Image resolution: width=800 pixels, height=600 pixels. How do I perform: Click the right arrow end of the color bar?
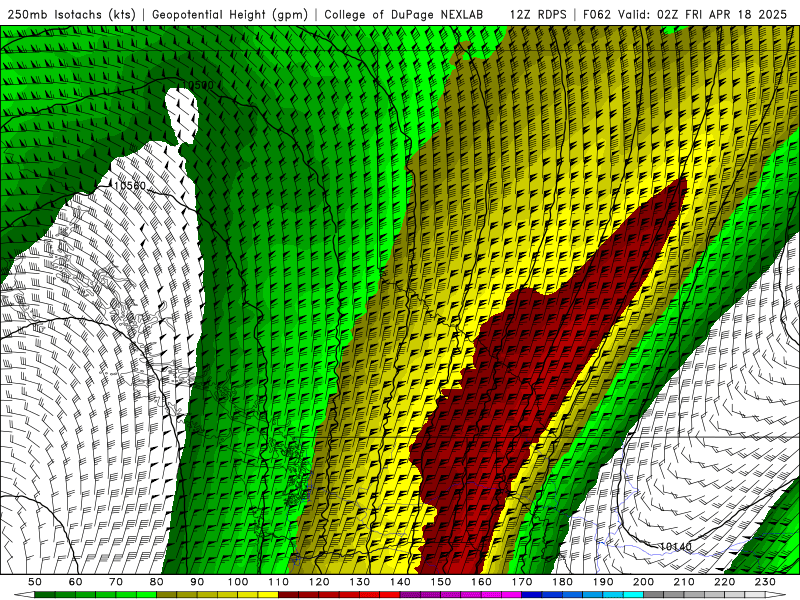(776, 595)
